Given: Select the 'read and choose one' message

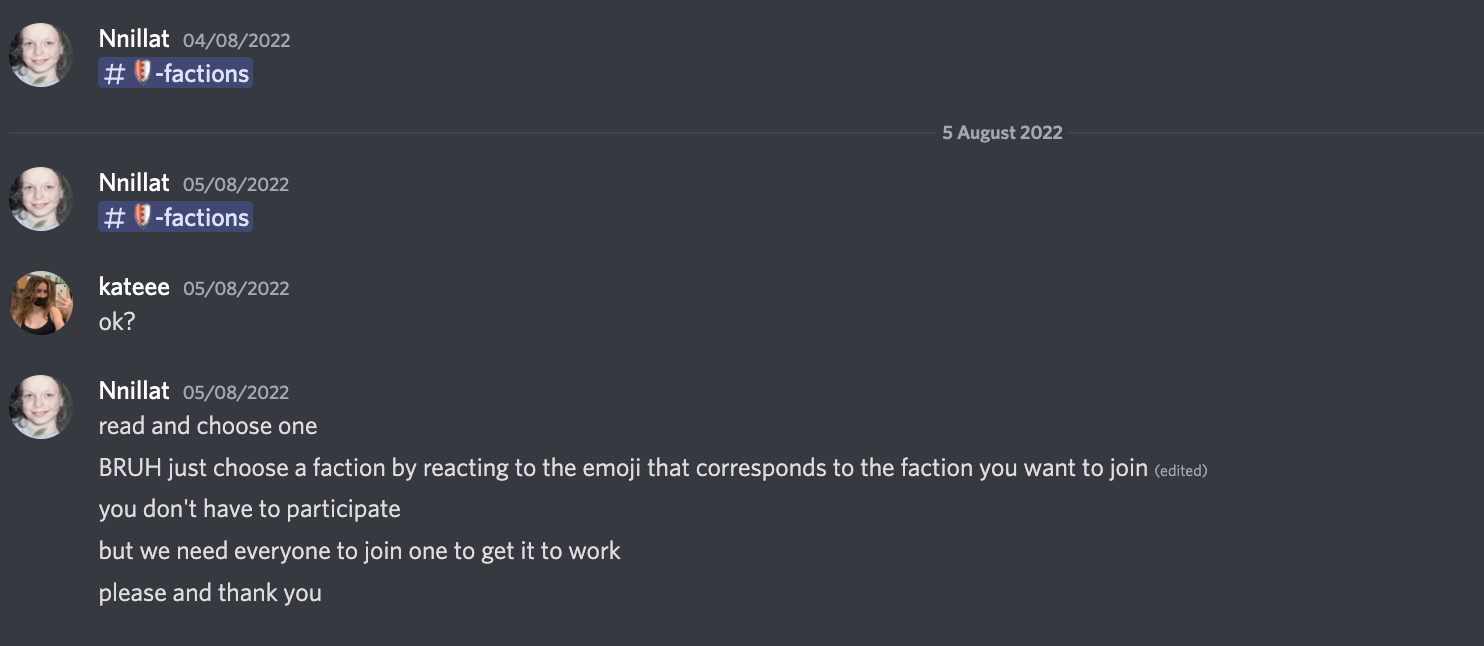Looking at the screenshot, I should tap(208, 426).
